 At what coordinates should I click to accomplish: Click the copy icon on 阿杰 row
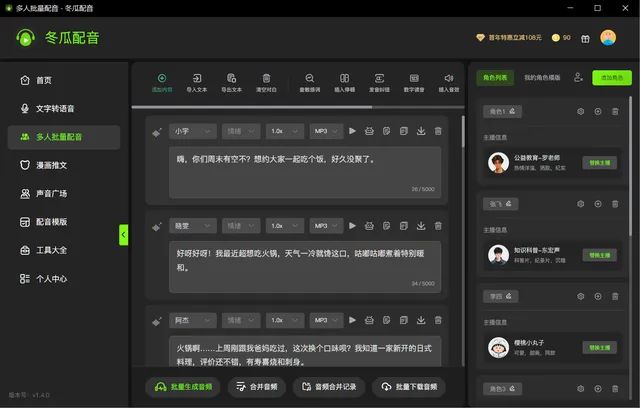[x=404, y=320]
